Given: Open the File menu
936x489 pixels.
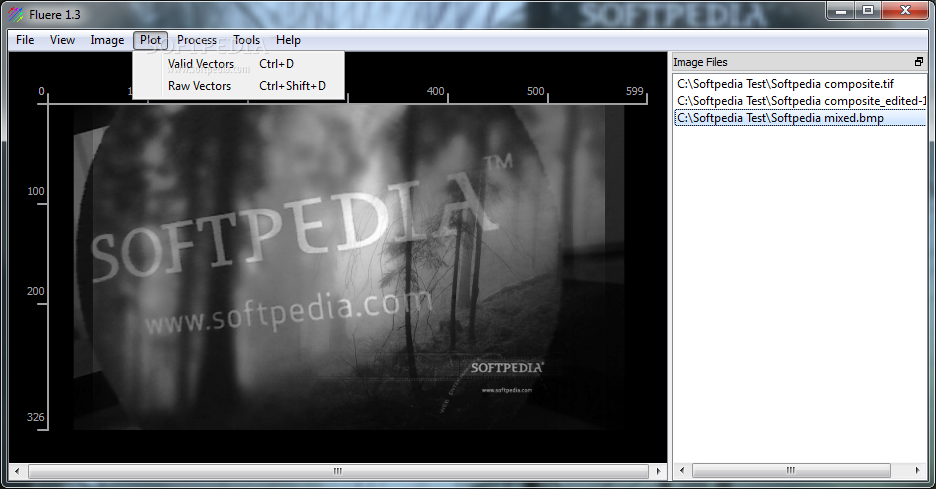Looking at the screenshot, I should tap(25, 40).
